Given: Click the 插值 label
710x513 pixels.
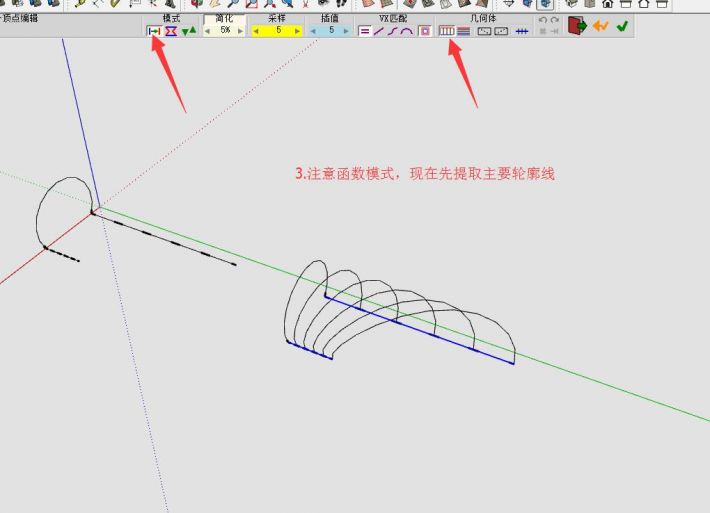Looking at the screenshot, I should pyautogui.click(x=330, y=19).
